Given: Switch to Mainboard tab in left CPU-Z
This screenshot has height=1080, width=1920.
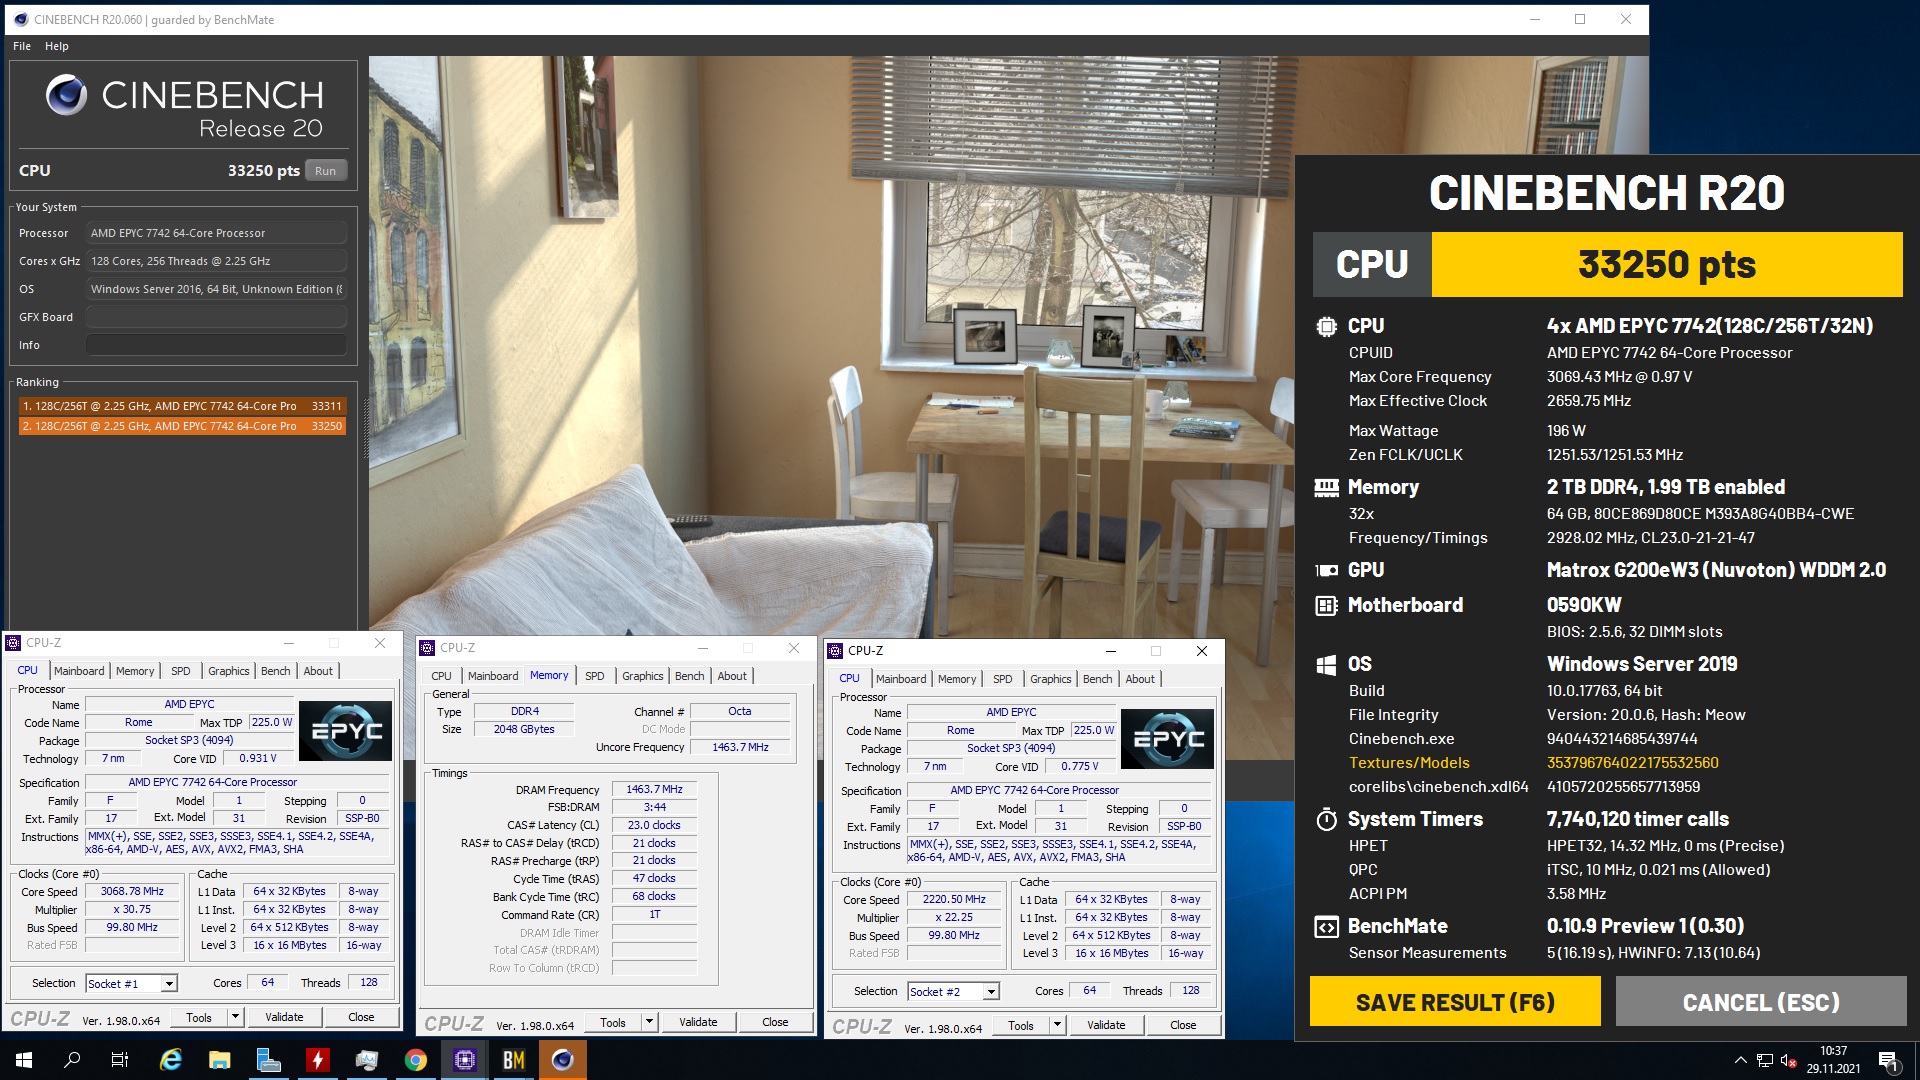Looking at the screenshot, I should click(79, 671).
